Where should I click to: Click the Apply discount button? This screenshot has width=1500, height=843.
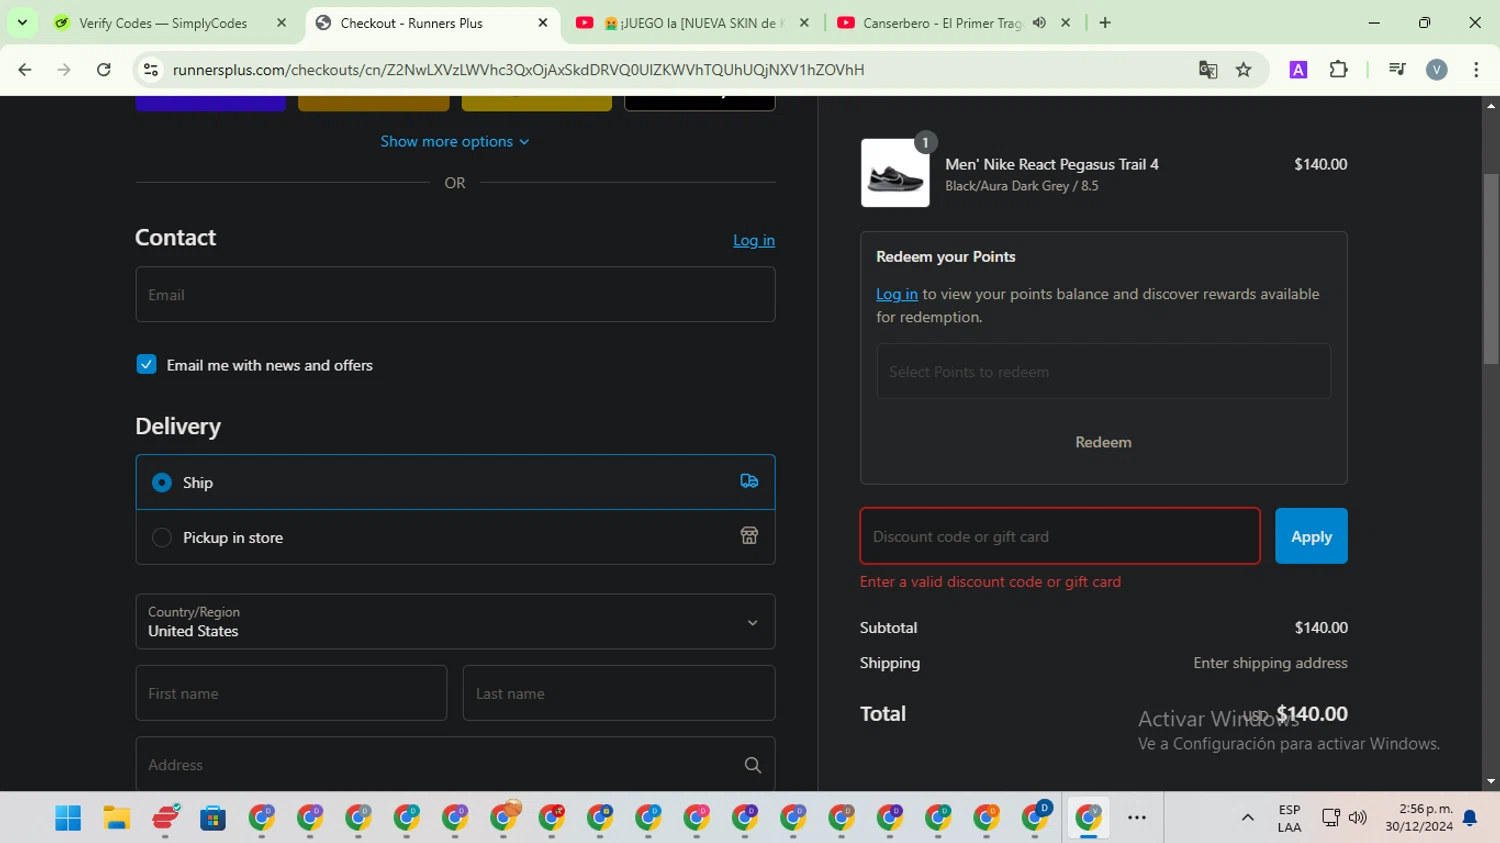(x=1311, y=536)
